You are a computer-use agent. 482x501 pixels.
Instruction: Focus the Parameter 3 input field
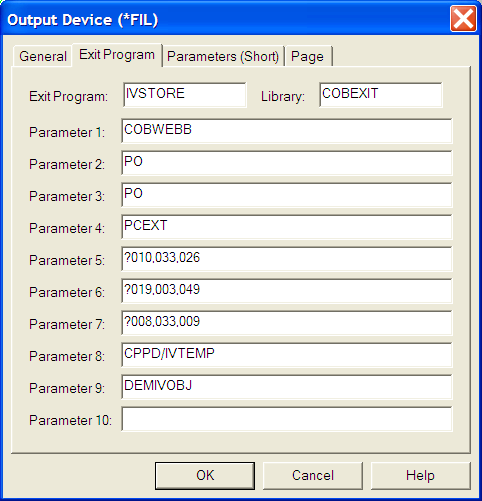pos(287,195)
